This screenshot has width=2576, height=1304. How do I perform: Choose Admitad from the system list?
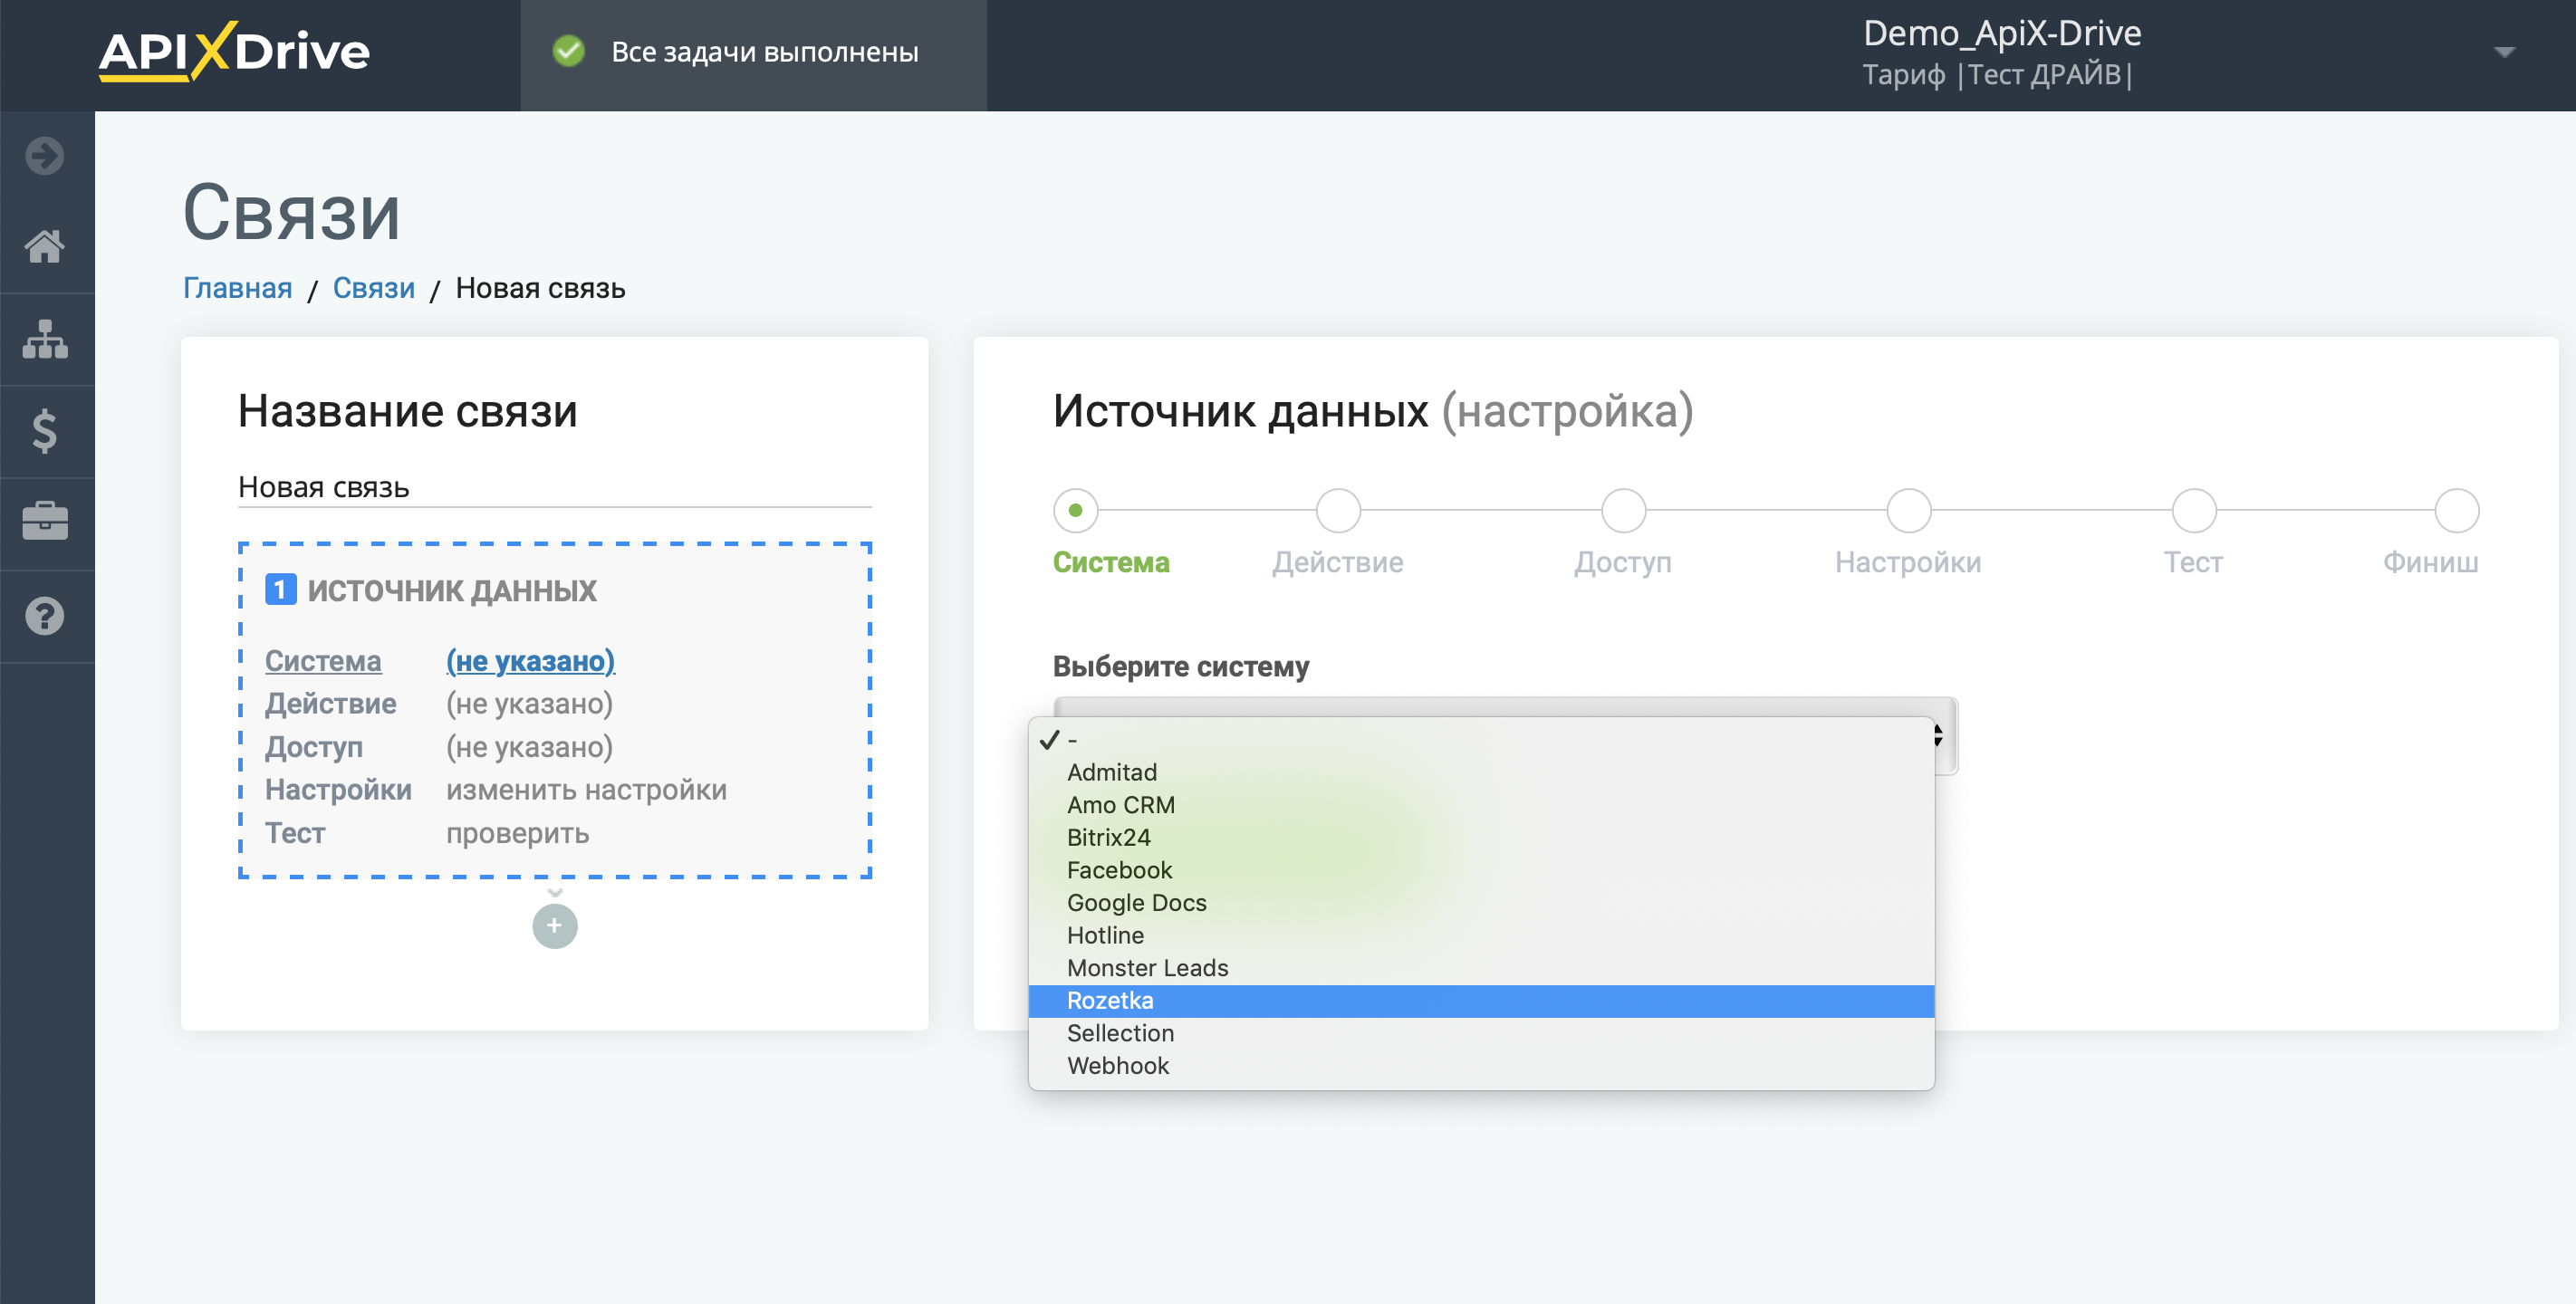point(1481,772)
